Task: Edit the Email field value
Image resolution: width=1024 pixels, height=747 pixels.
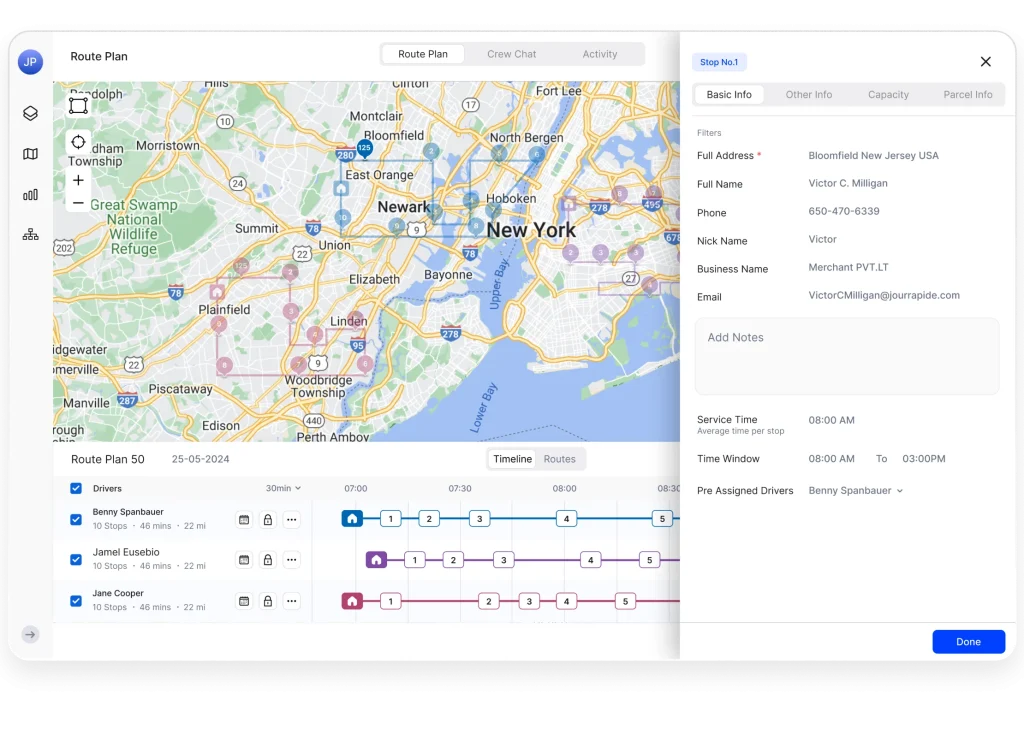Action: pos(884,295)
